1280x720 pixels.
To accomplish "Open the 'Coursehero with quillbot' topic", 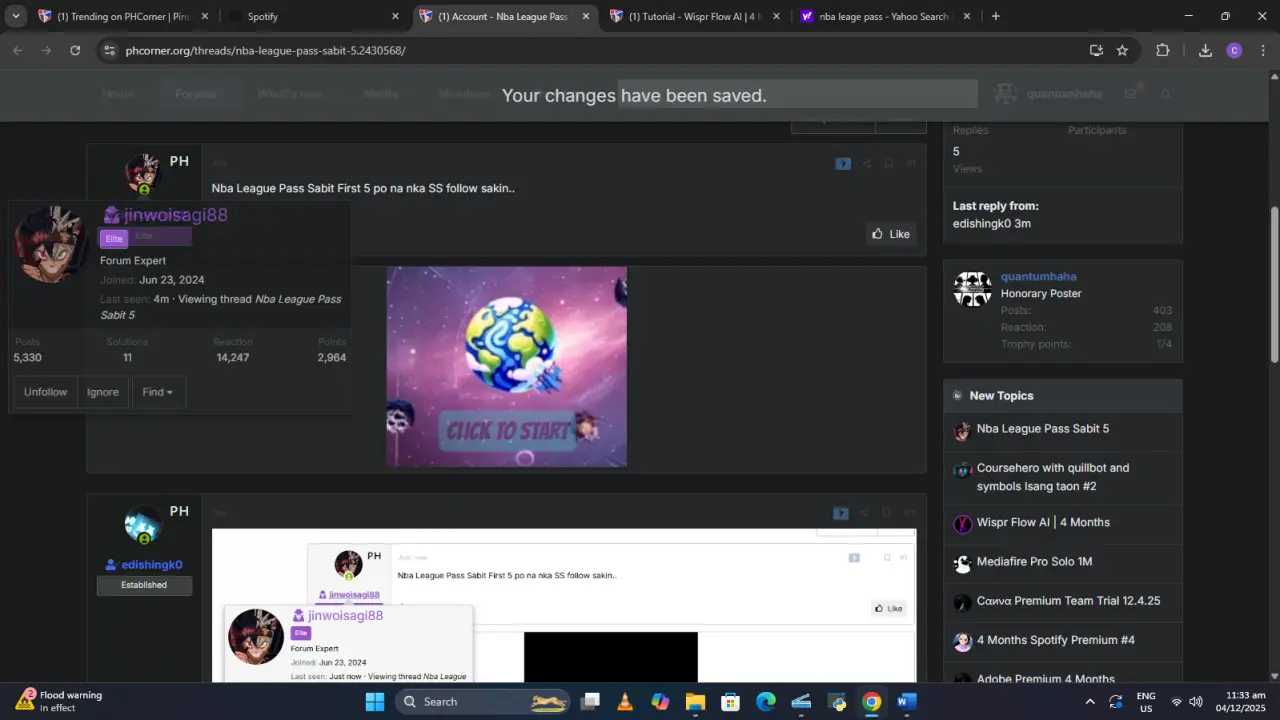I will tap(1053, 477).
